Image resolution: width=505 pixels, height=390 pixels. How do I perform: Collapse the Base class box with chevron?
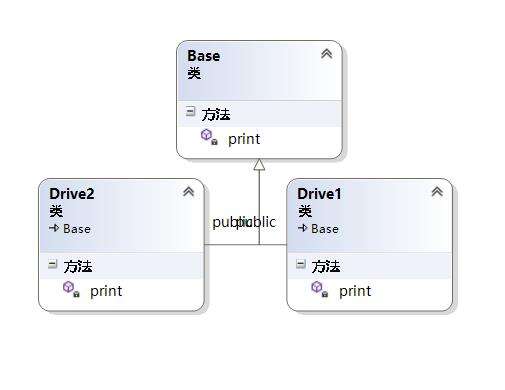[x=326, y=54]
